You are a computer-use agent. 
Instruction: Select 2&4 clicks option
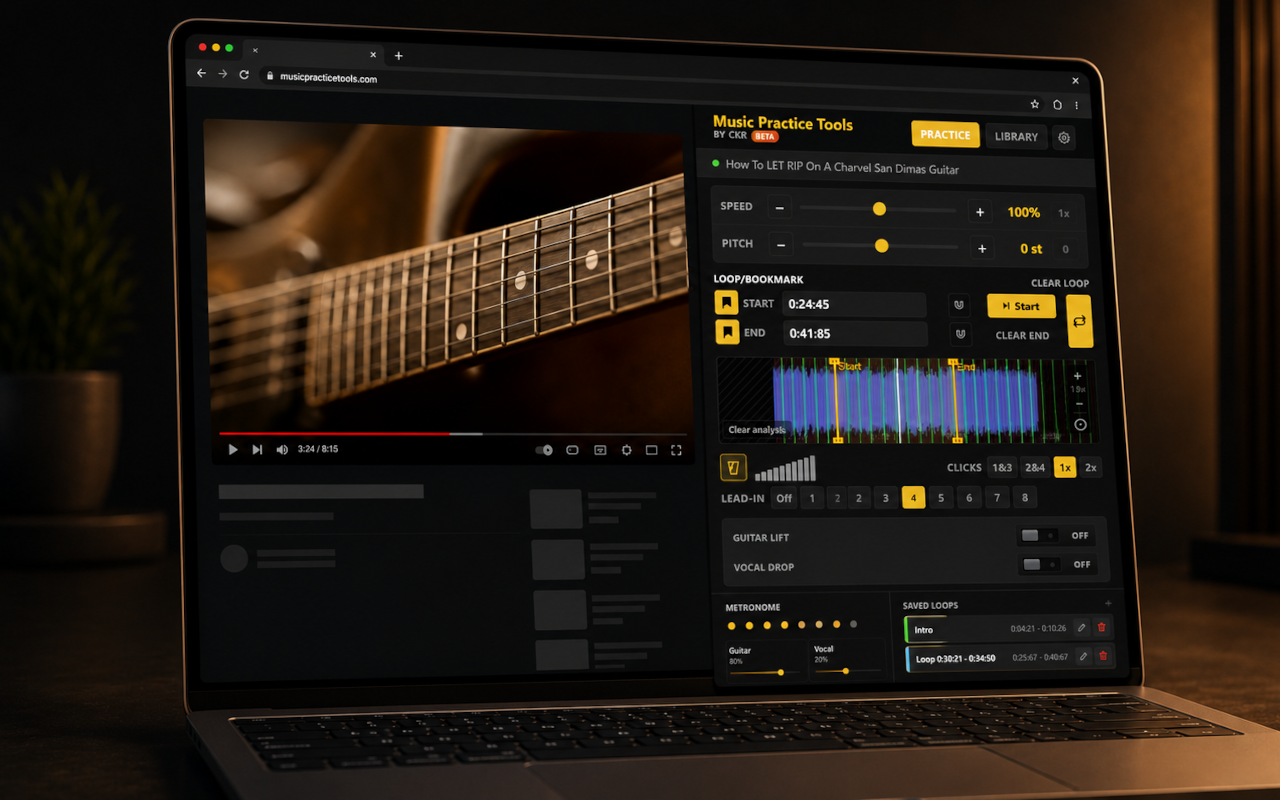pos(1035,467)
